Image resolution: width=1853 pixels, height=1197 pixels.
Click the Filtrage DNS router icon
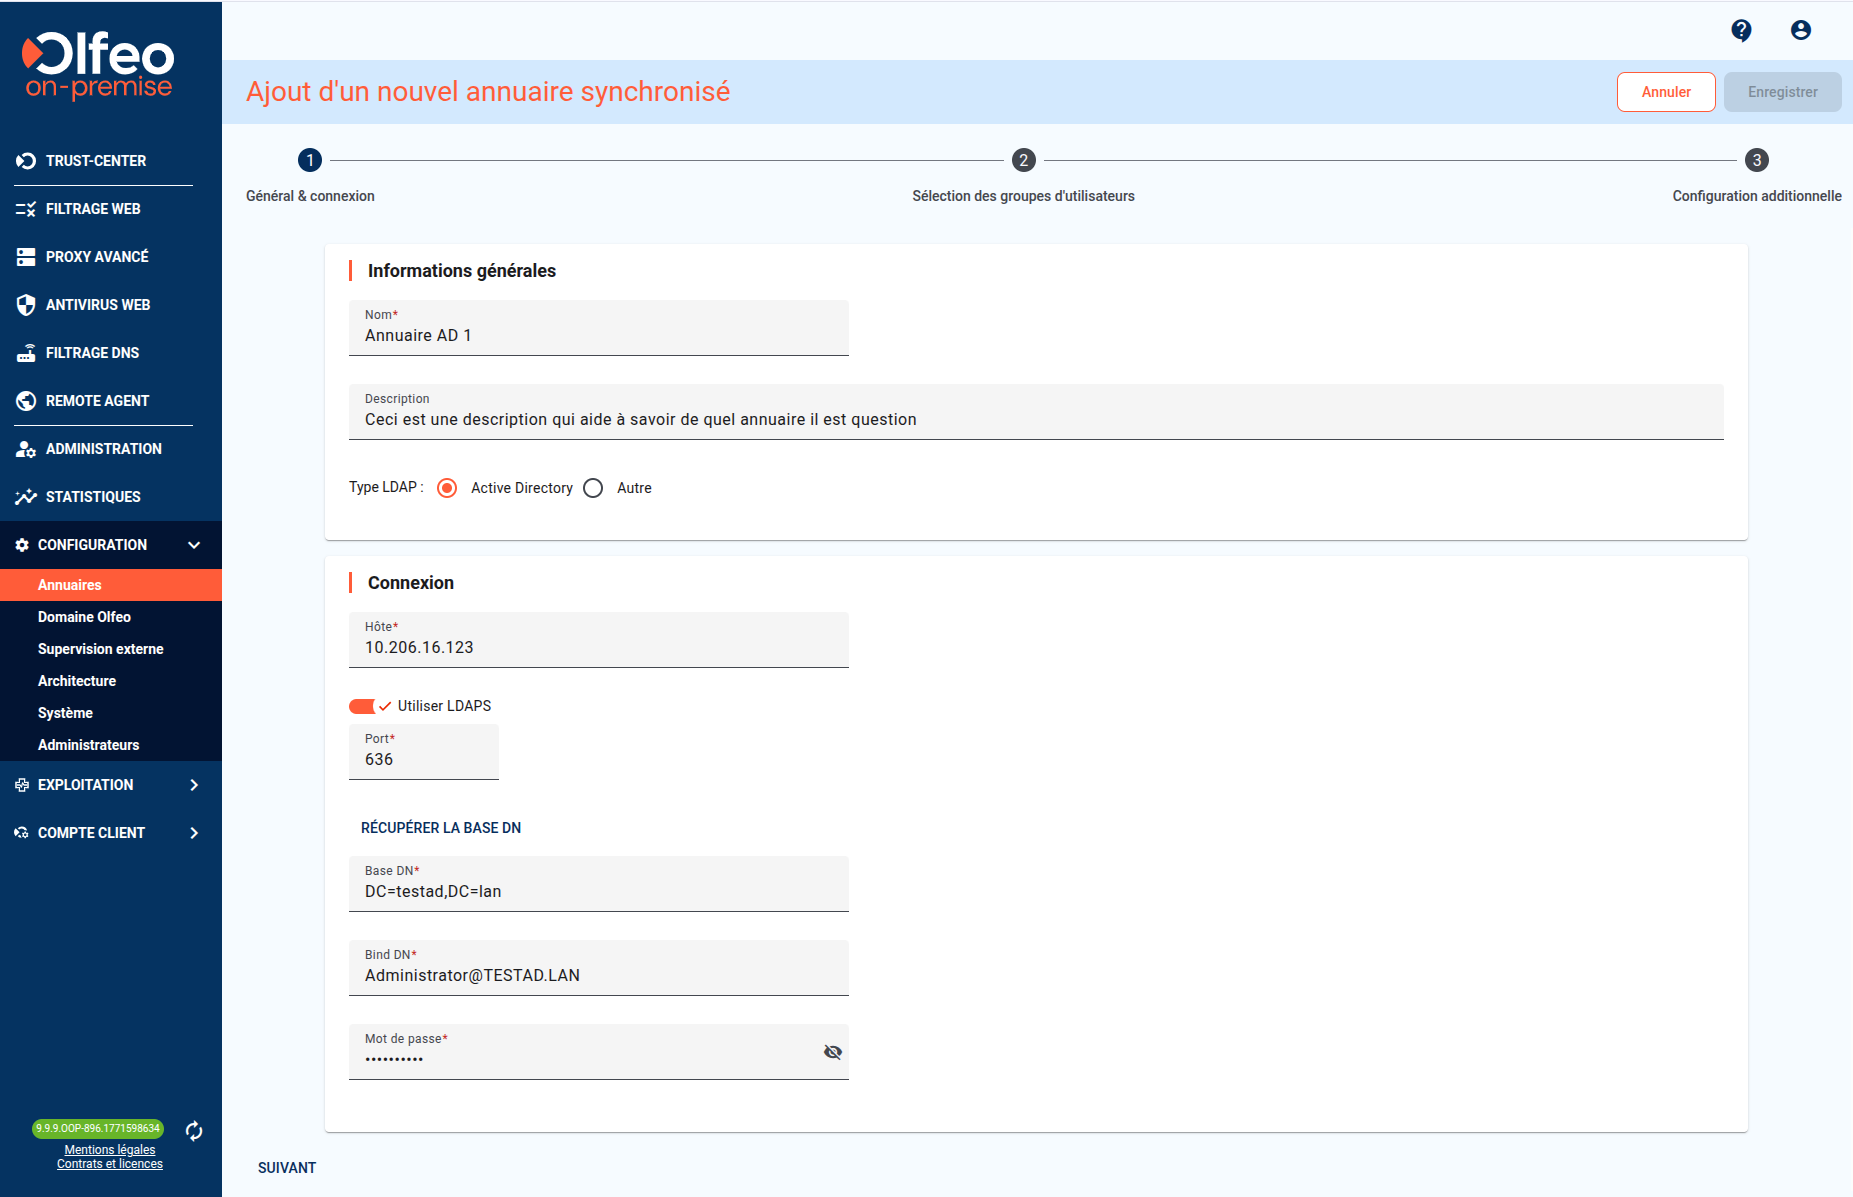coord(26,353)
